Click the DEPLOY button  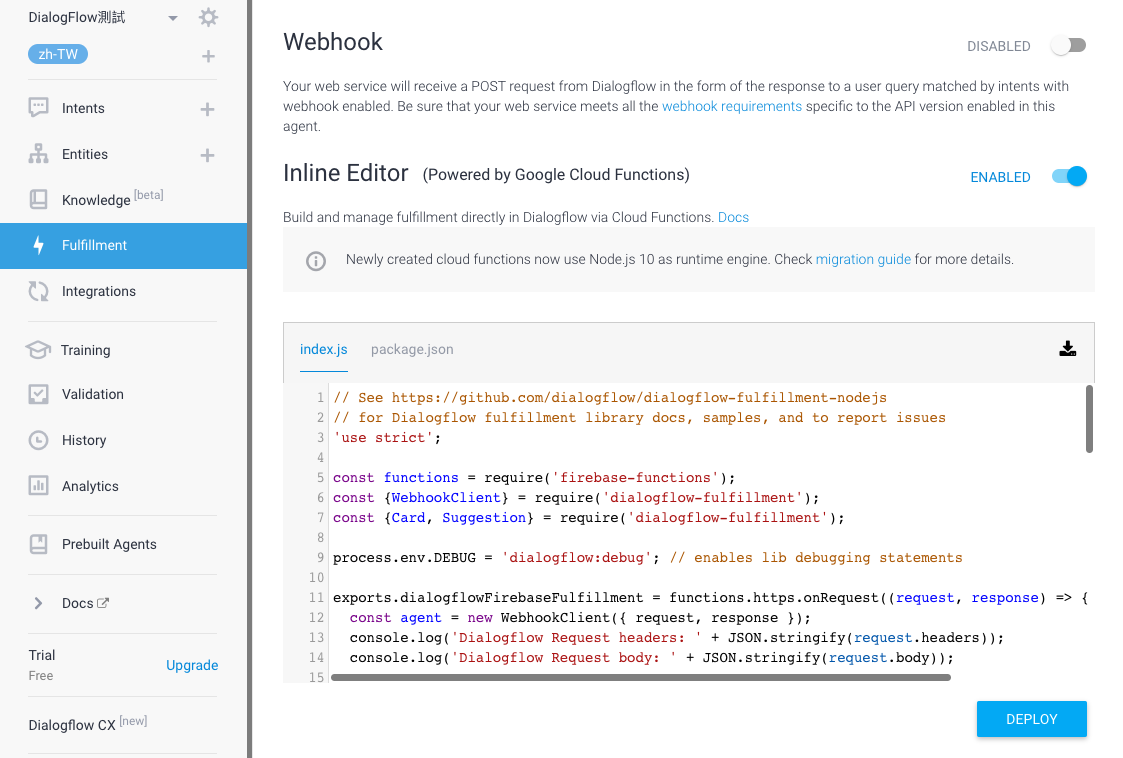(x=1031, y=719)
